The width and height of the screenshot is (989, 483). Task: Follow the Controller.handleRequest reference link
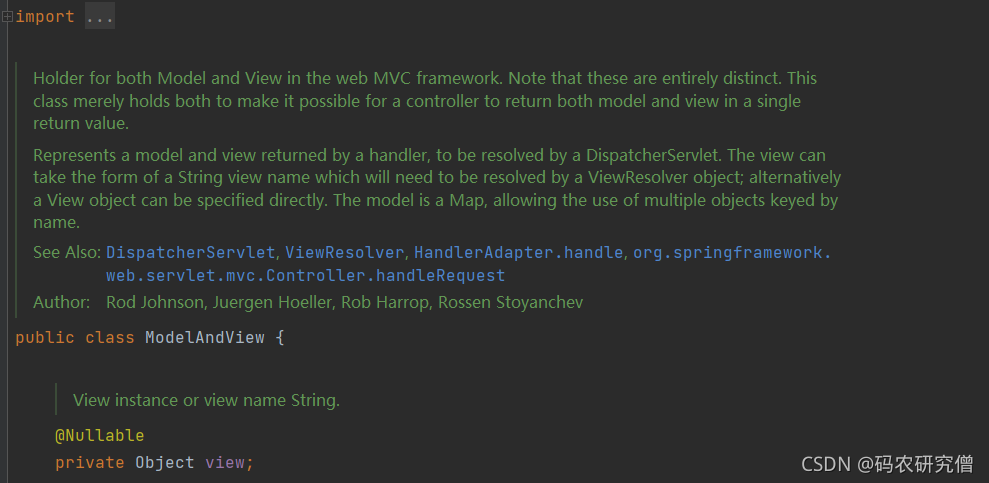click(305, 275)
